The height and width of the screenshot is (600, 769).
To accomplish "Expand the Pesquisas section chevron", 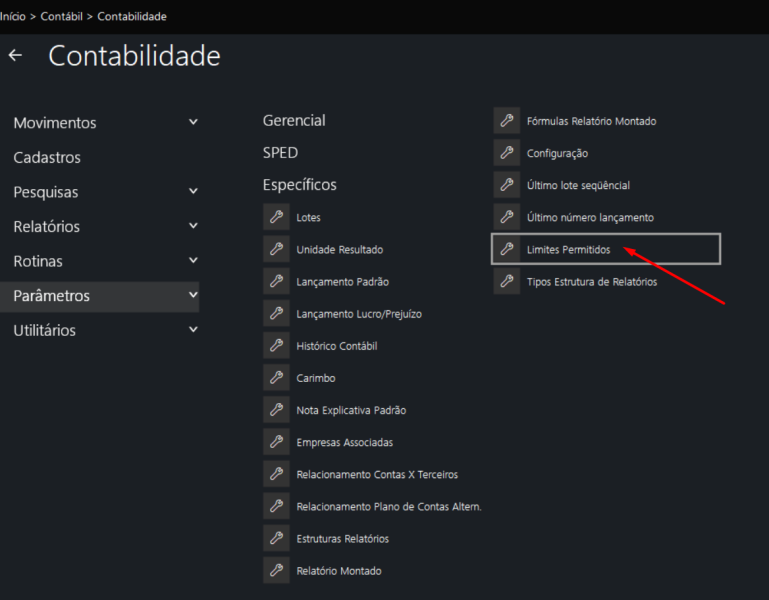I will [x=193, y=192].
